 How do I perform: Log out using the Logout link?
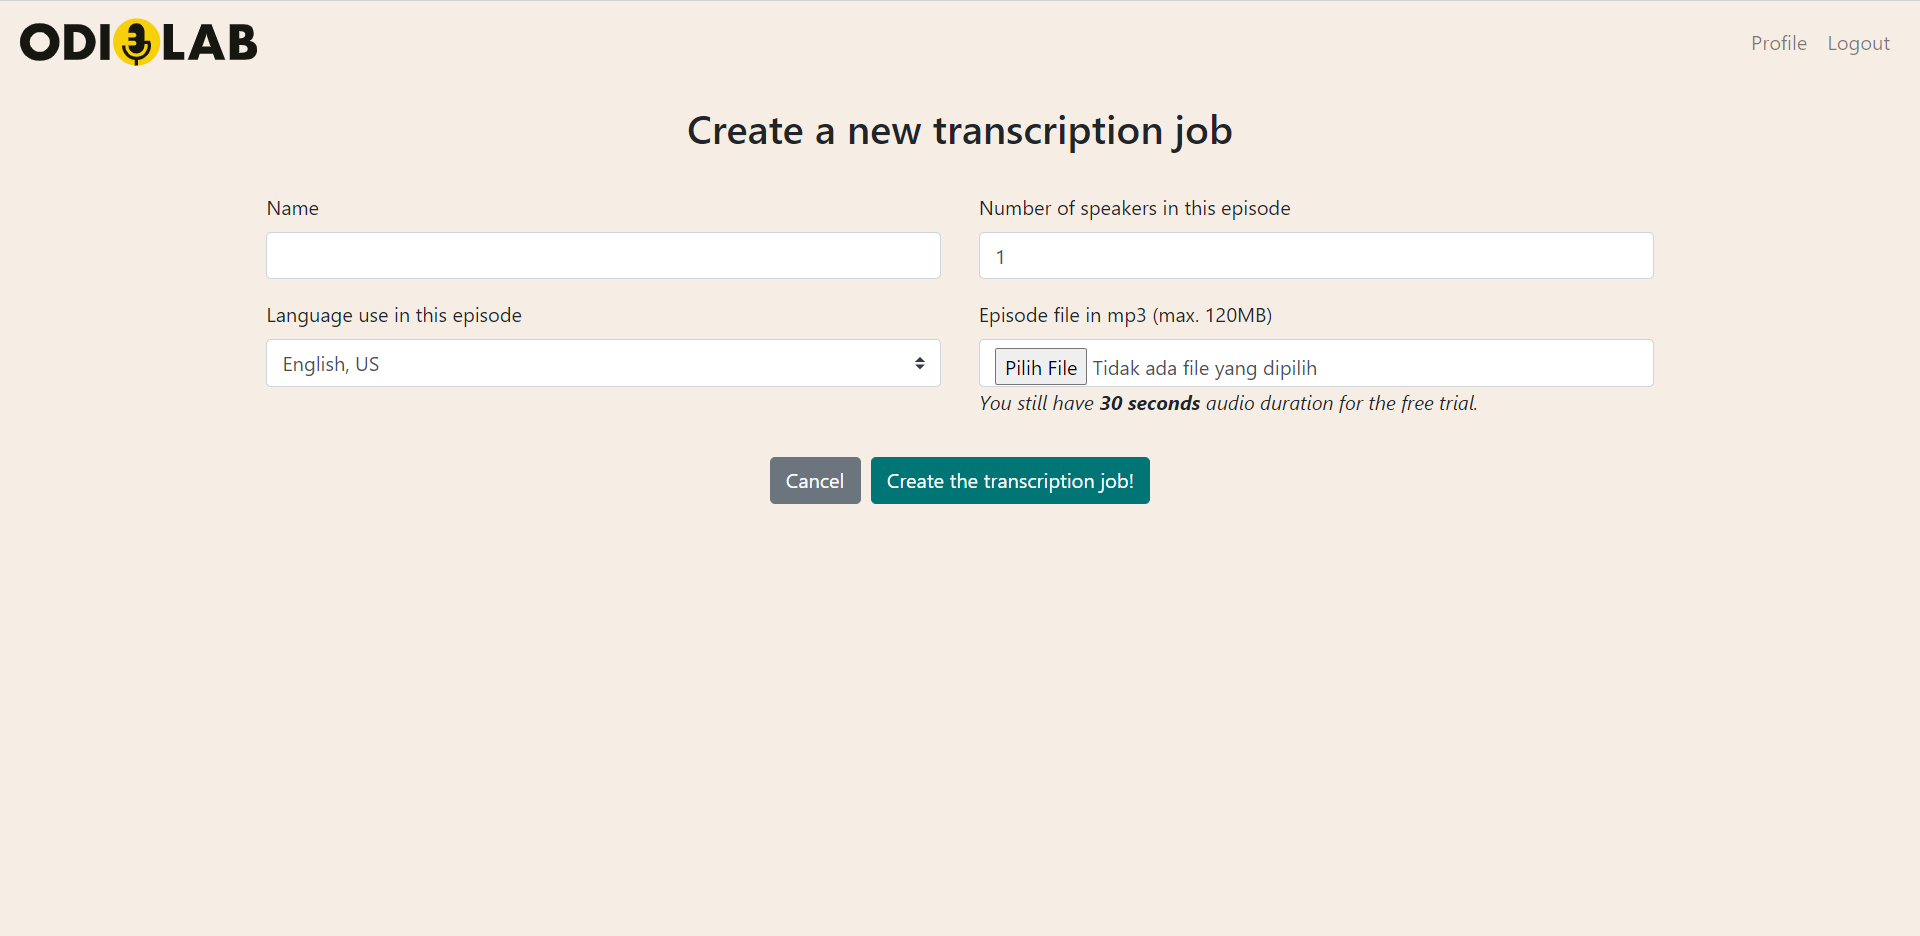[x=1858, y=43]
